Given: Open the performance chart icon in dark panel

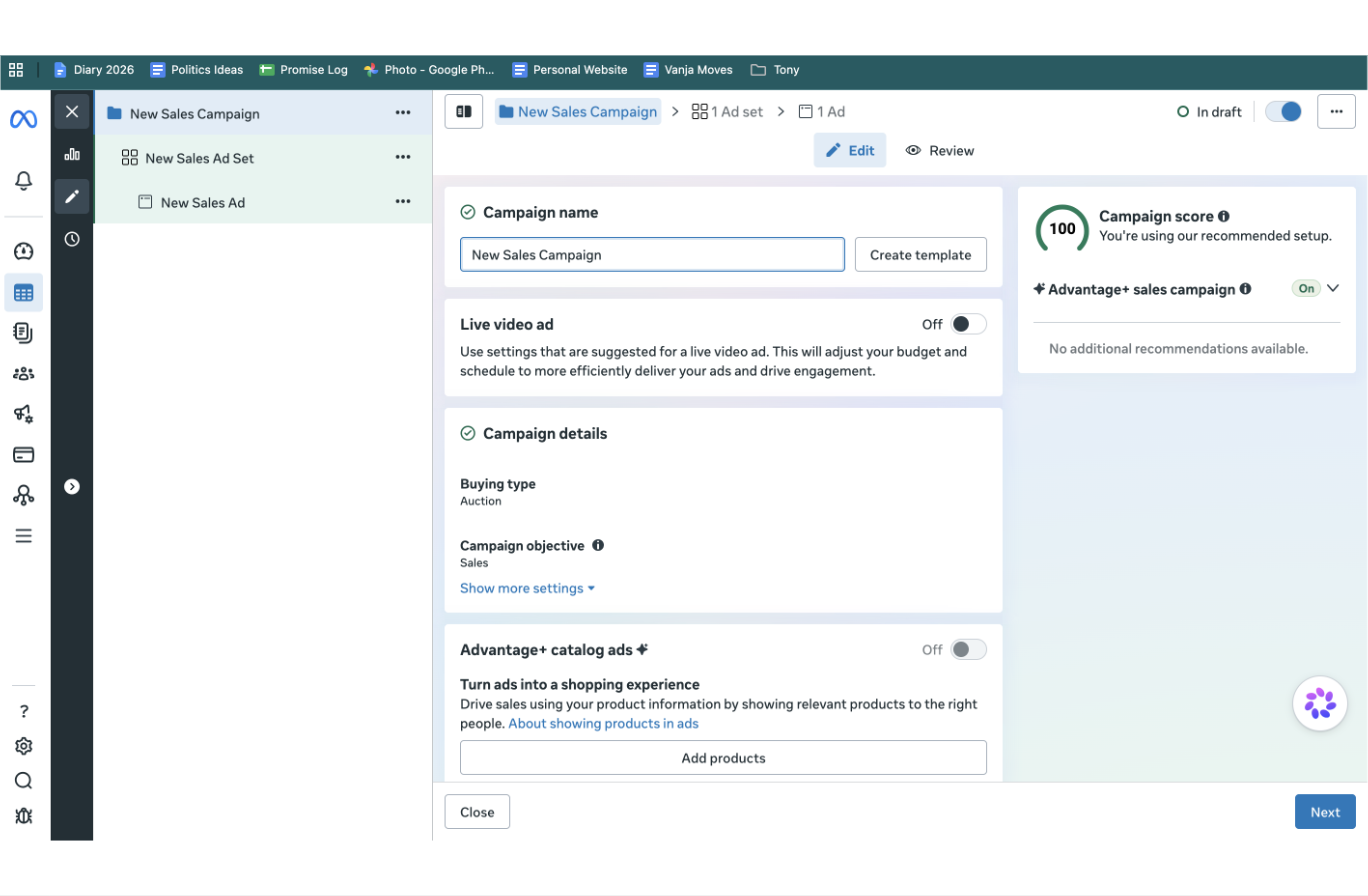Looking at the screenshot, I should pyautogui.click(x=72, y=154).
